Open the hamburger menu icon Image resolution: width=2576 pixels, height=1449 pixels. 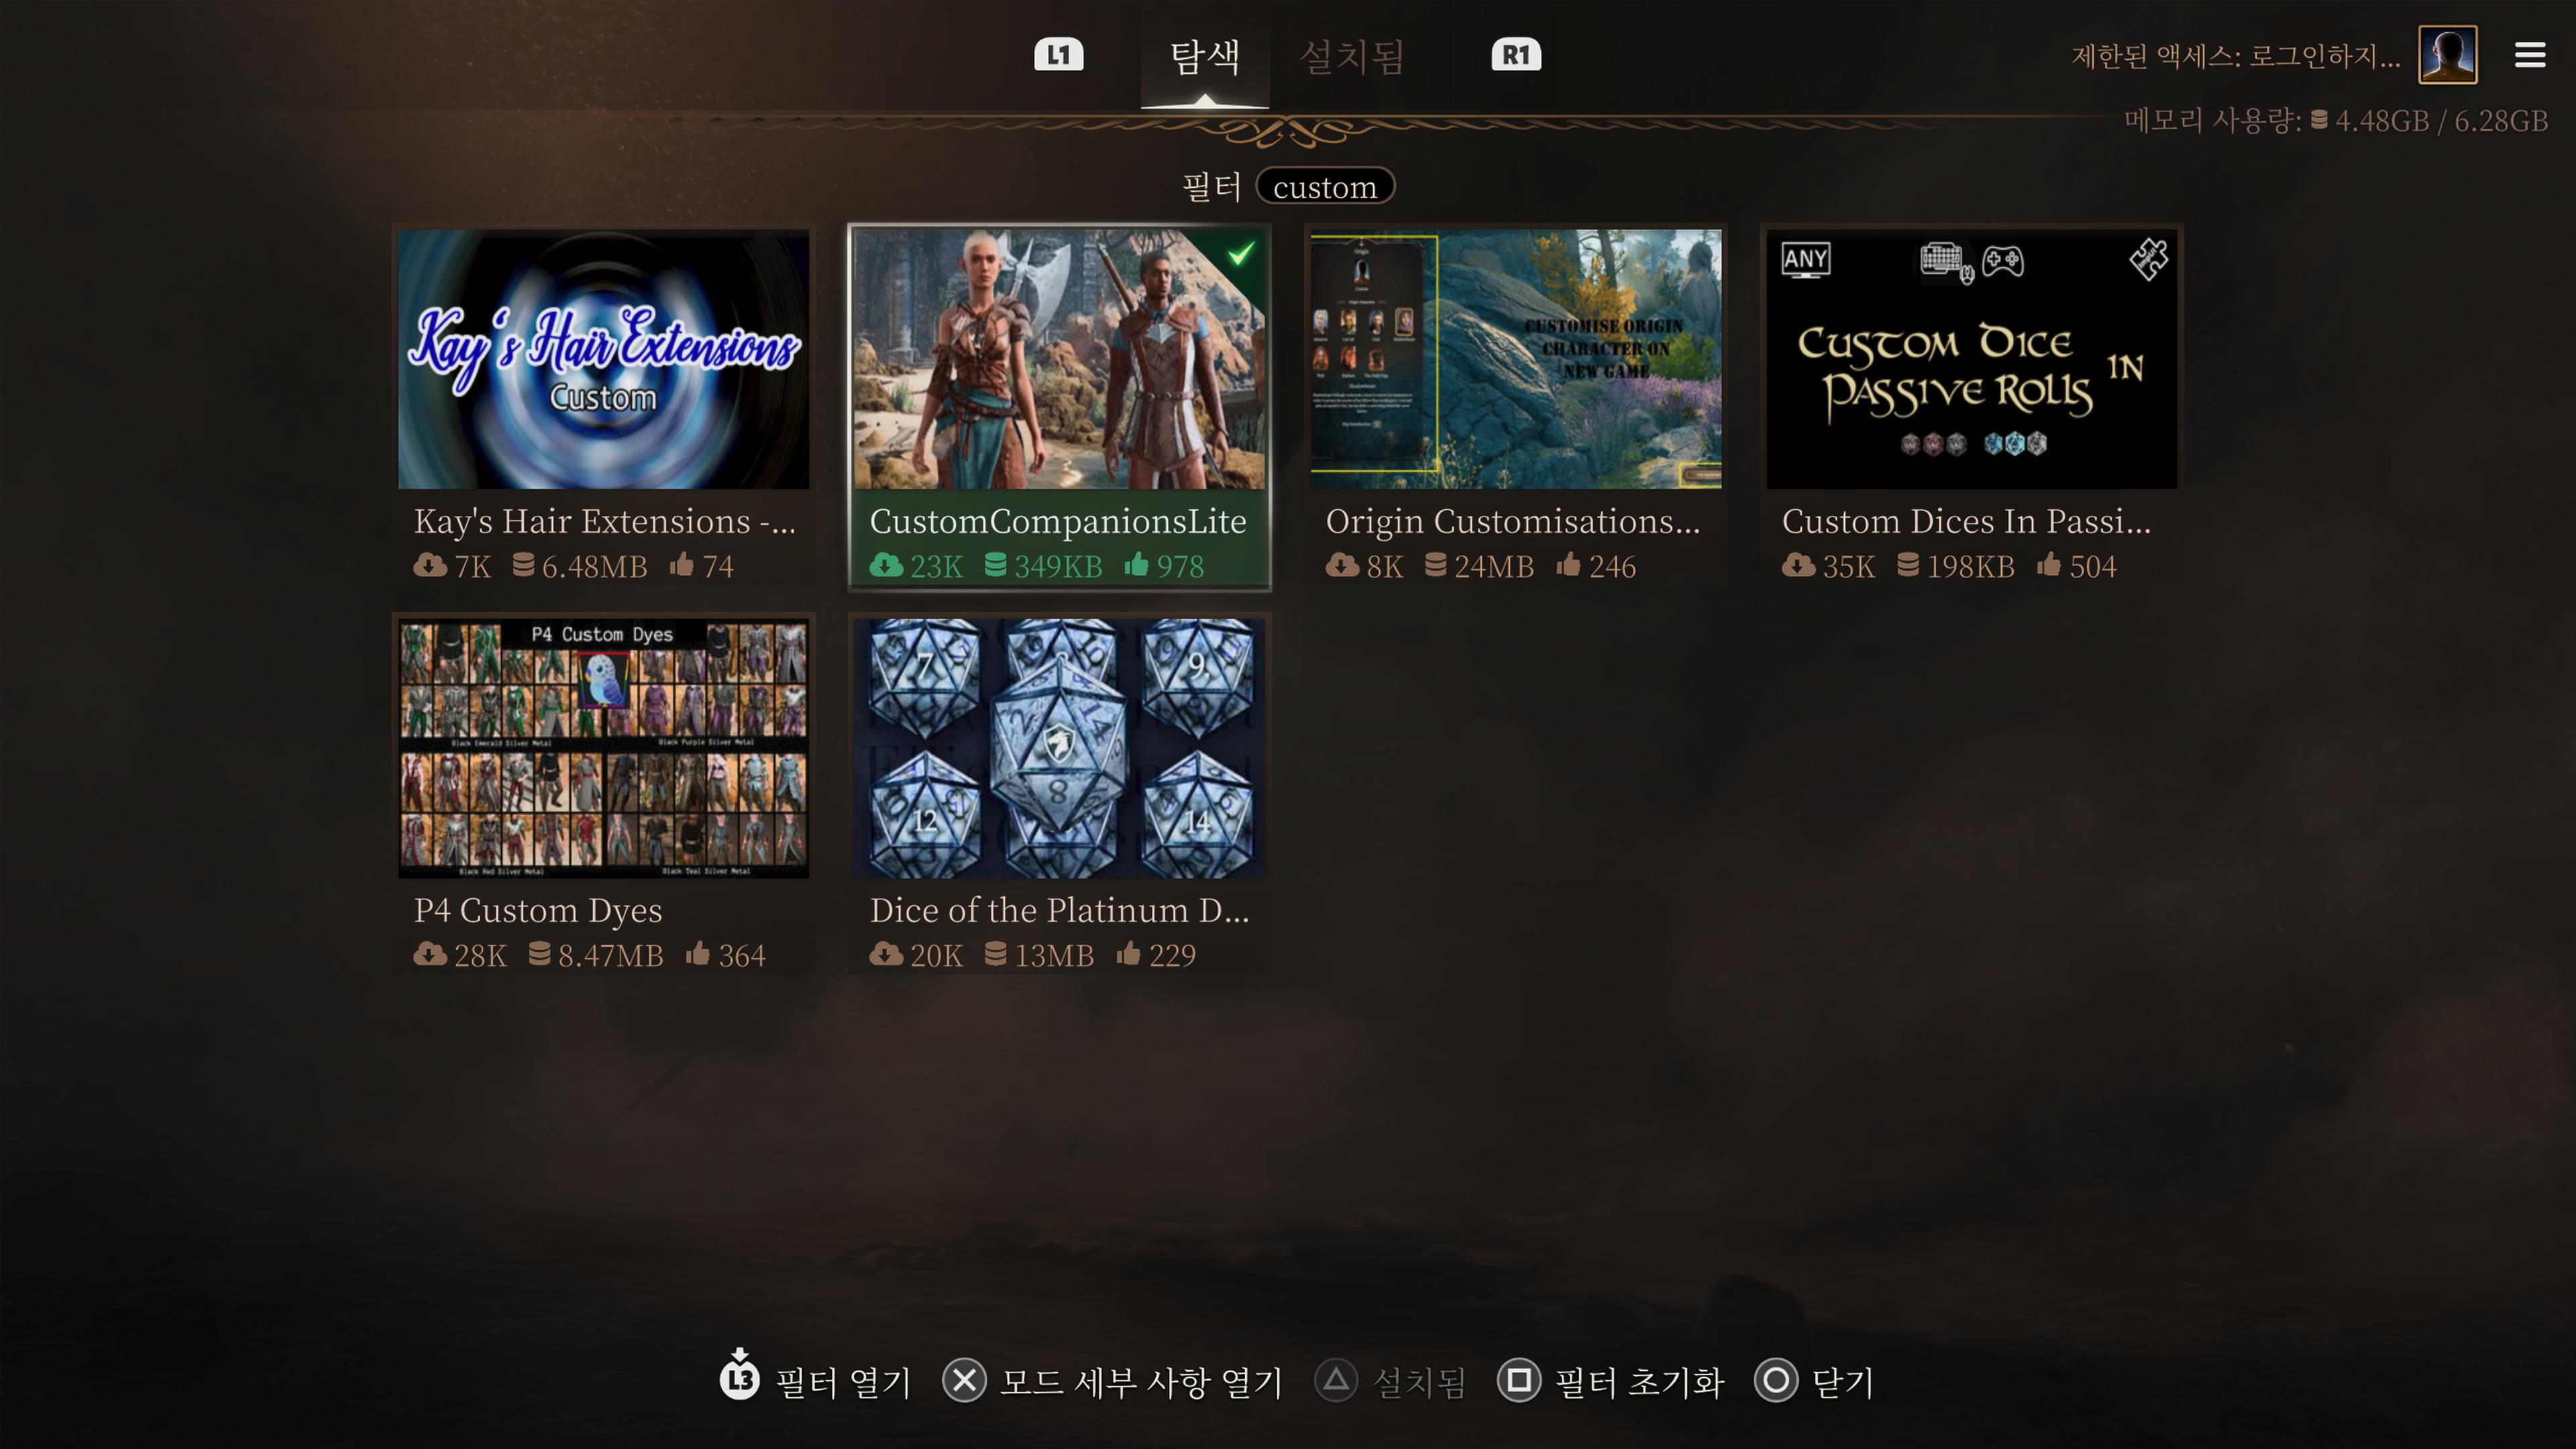click(2530, 55)
